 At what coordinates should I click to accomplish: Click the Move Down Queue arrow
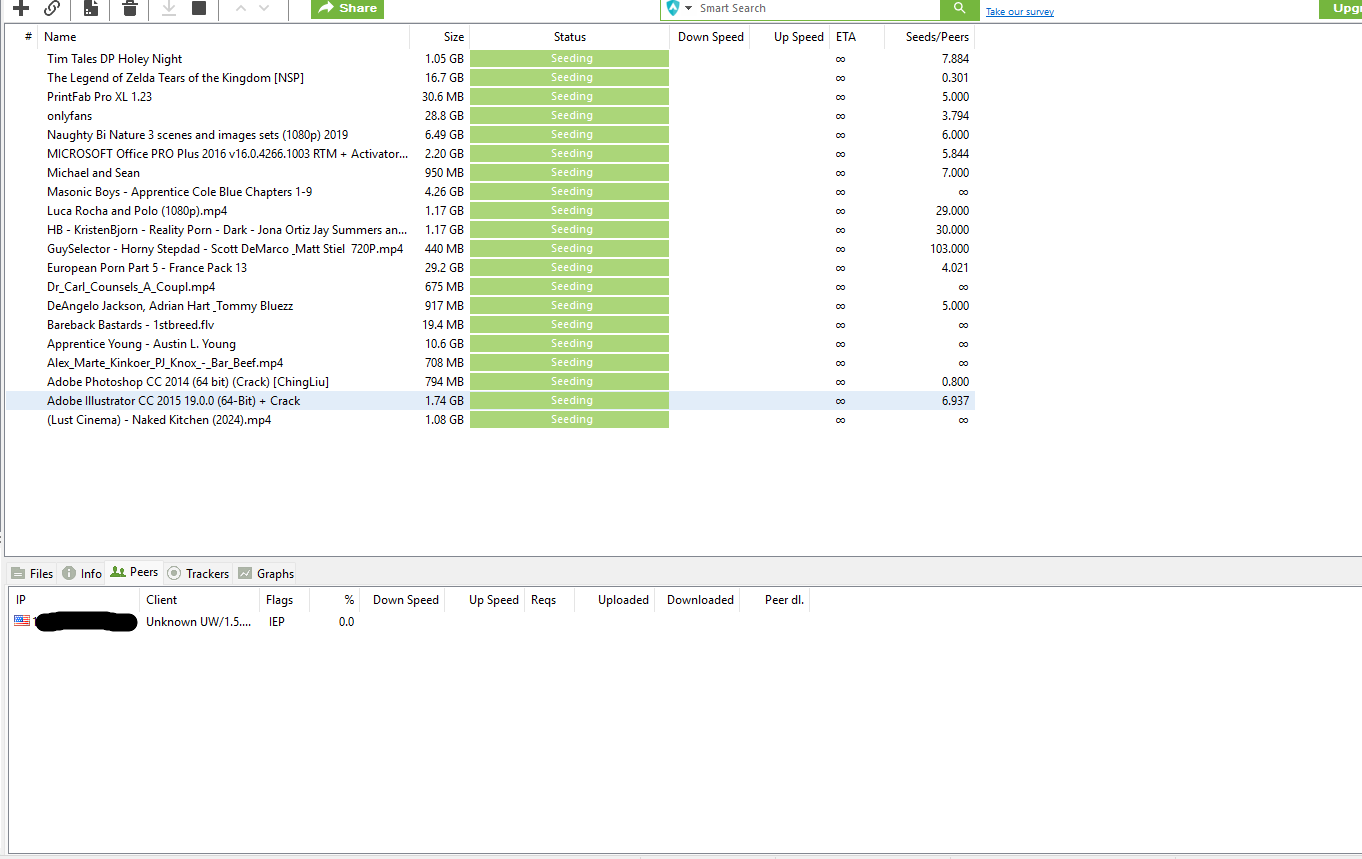(264, 8)
